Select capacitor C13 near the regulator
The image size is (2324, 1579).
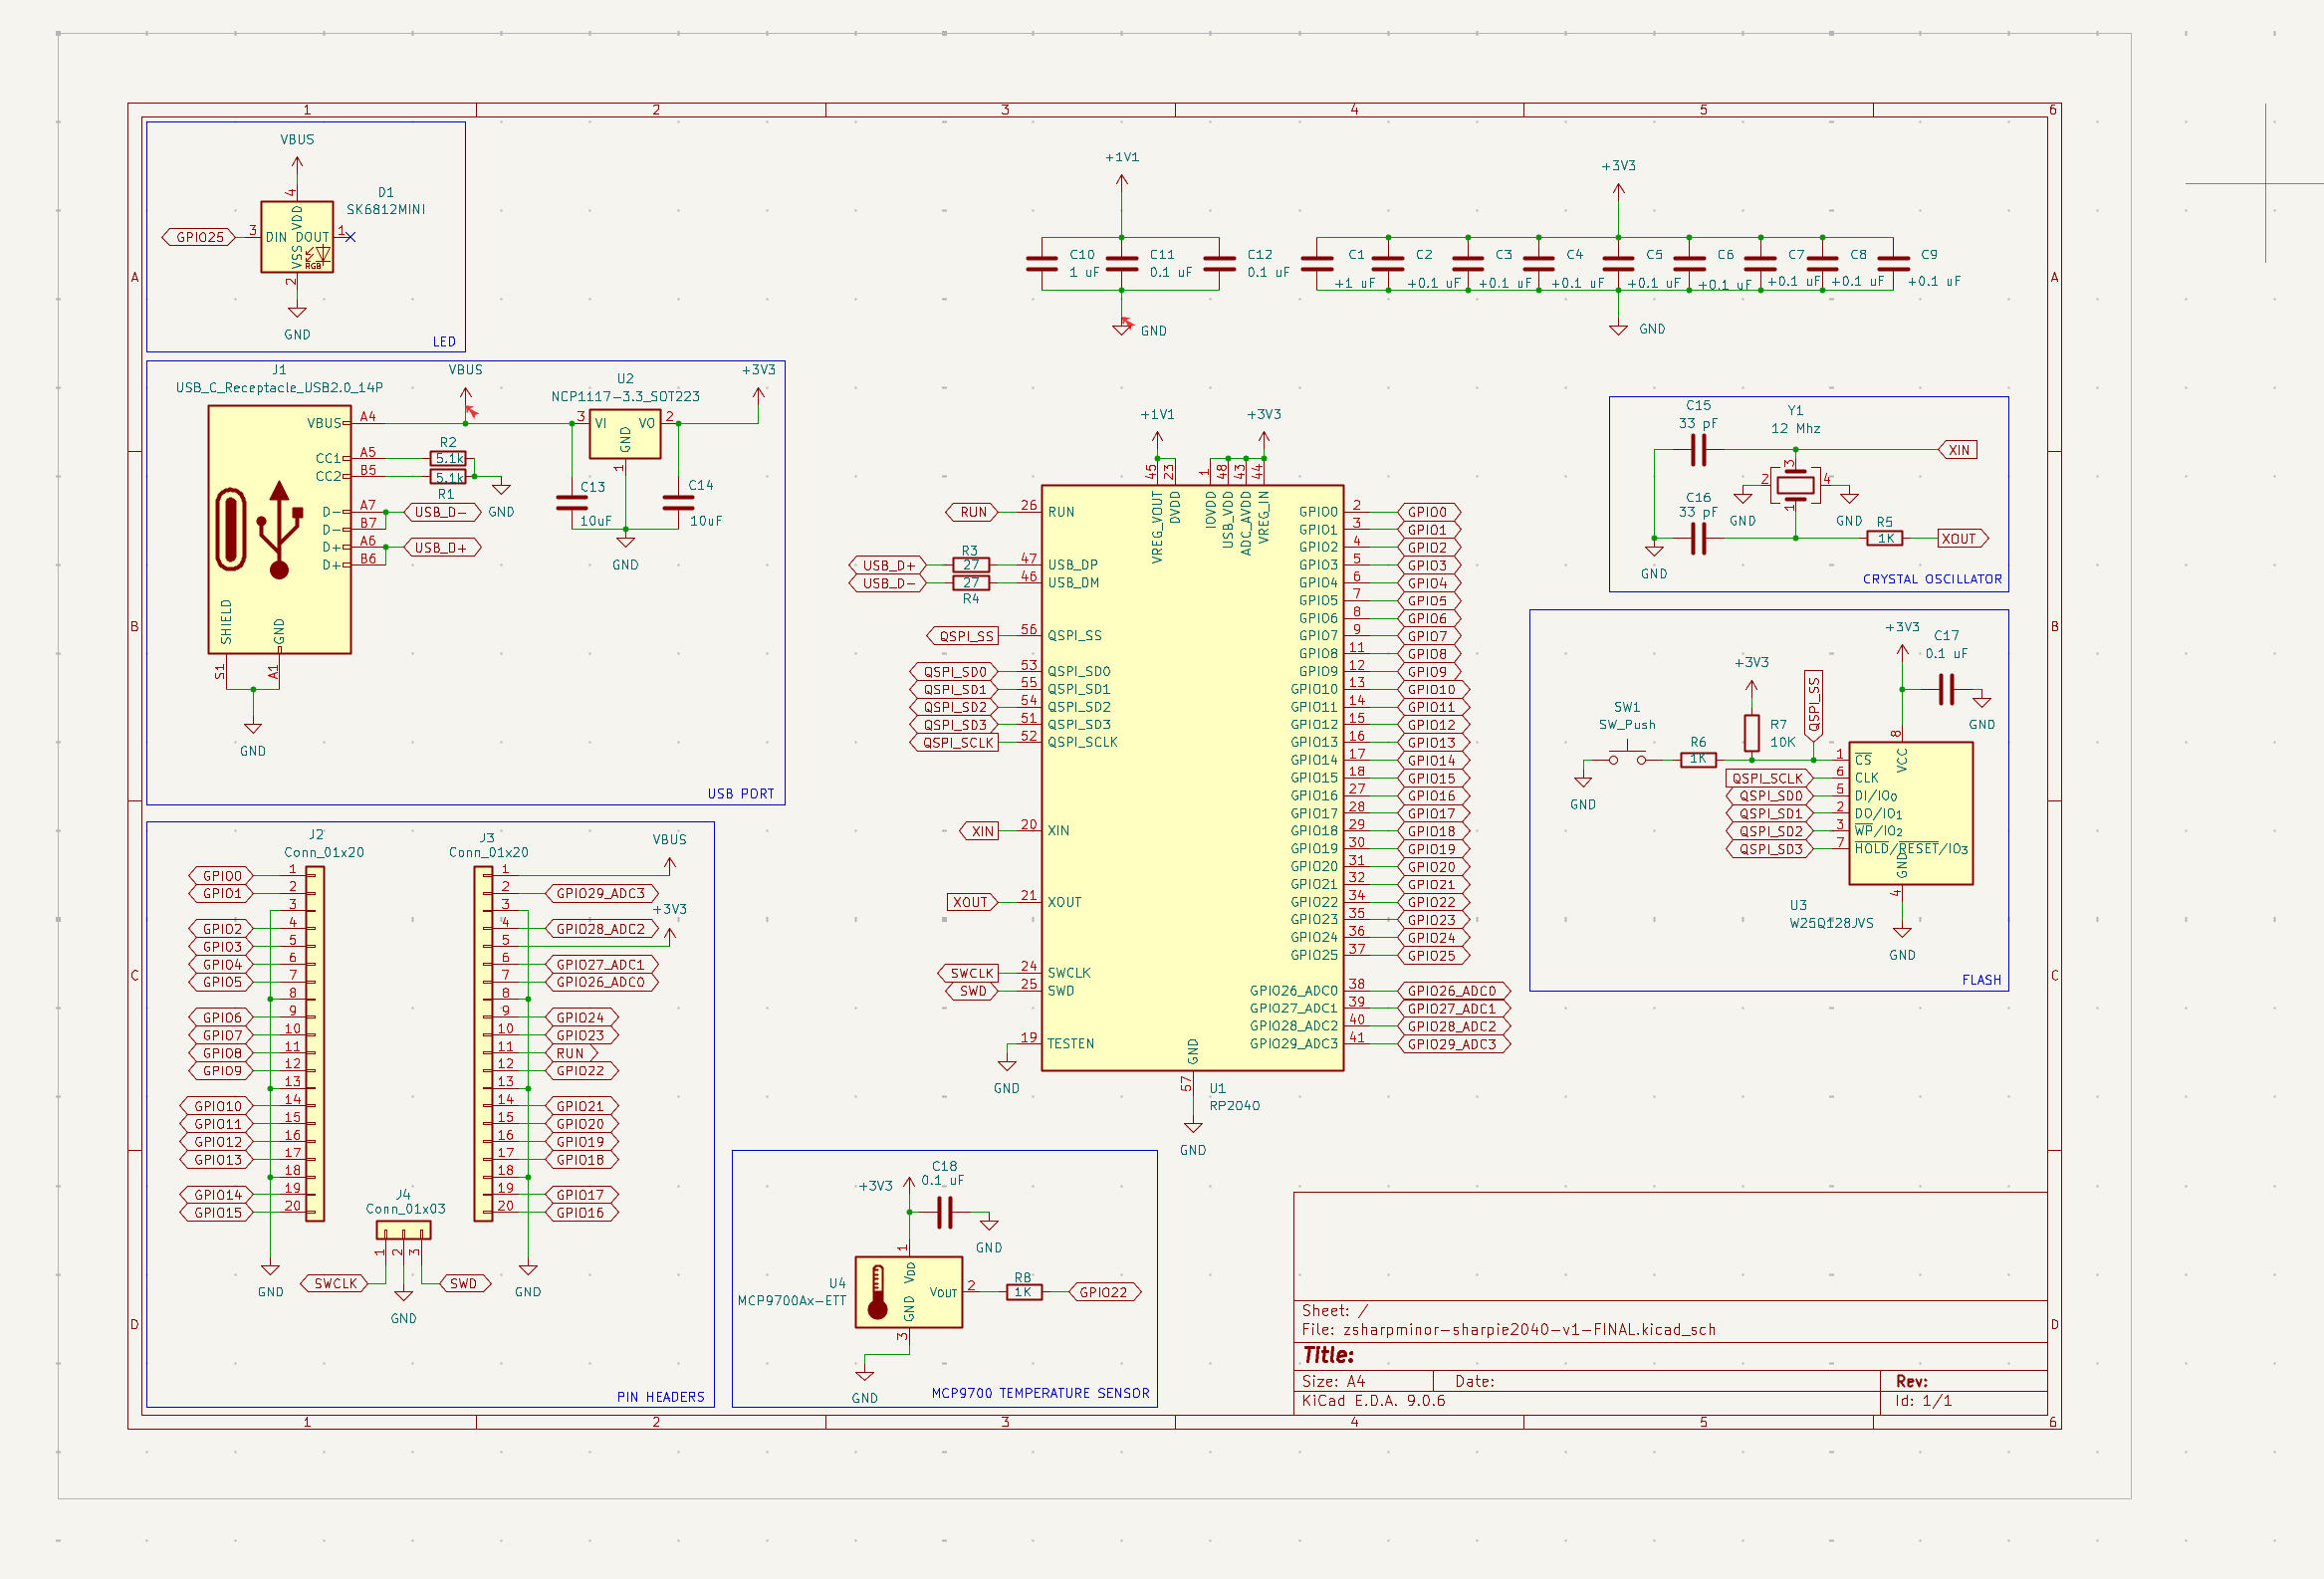tap(572, 502)
